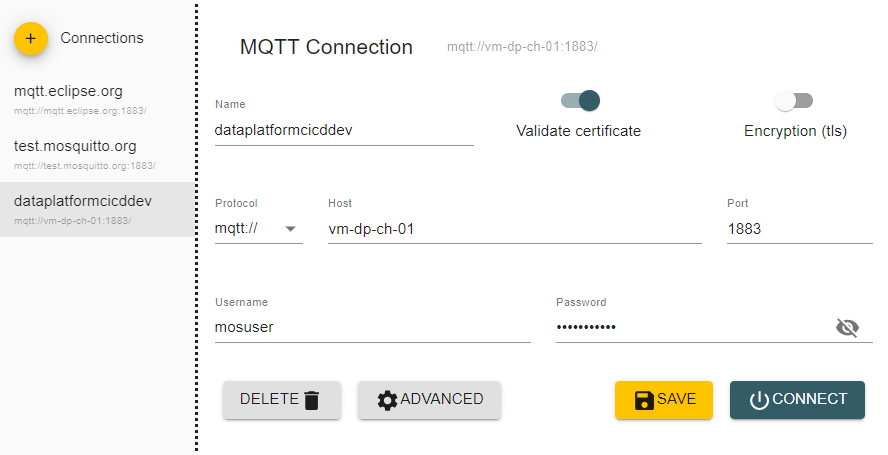Click the power icon on Connect
The width and height of the screenshot is (888, 455).
tap(759, 400)
